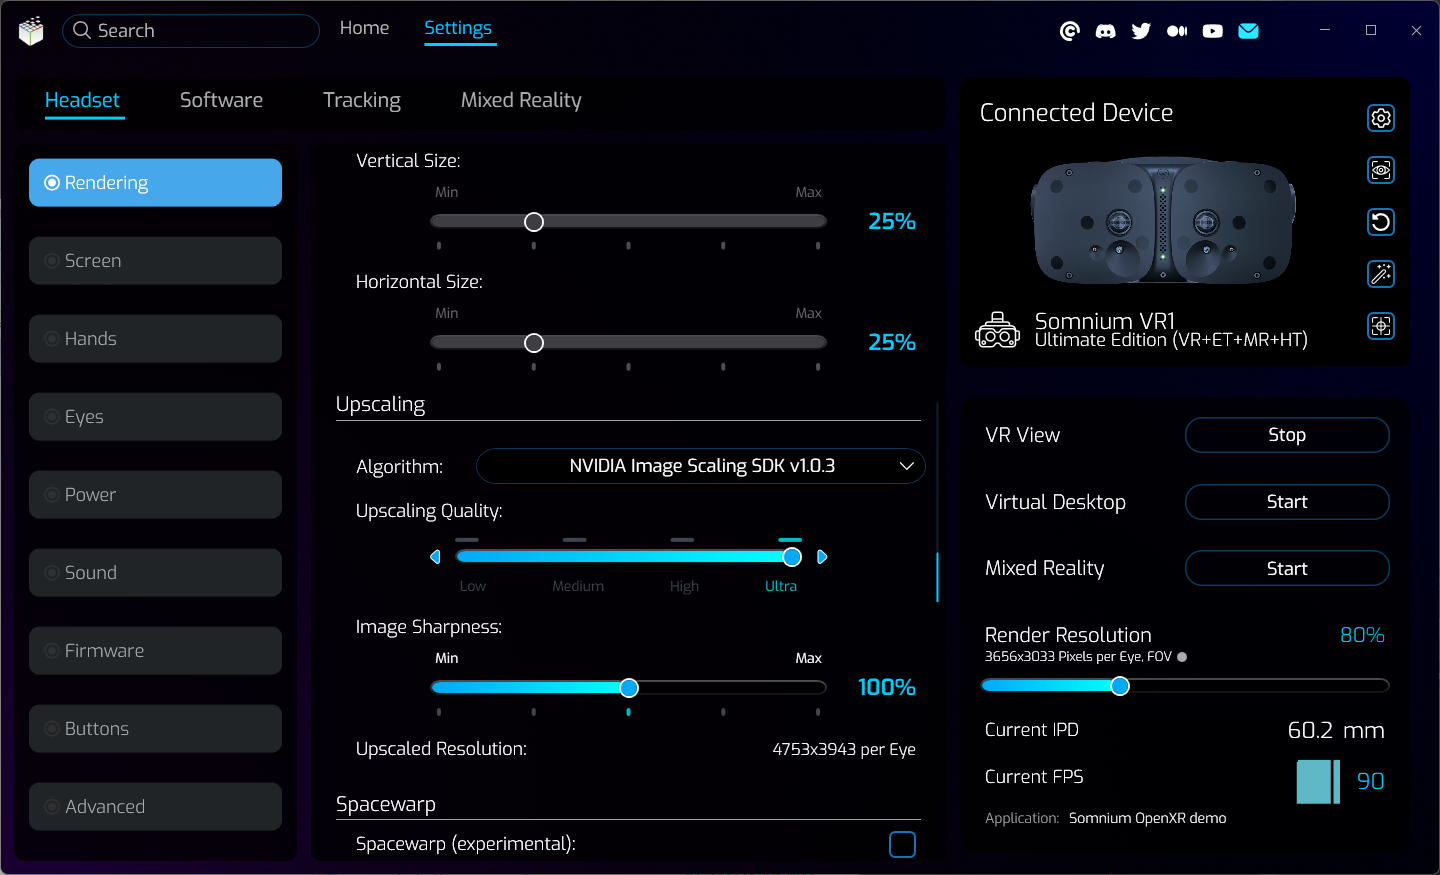
Task: Open the YouTube channel icon
Action: pyautogui.click(x=1212, y=31)
